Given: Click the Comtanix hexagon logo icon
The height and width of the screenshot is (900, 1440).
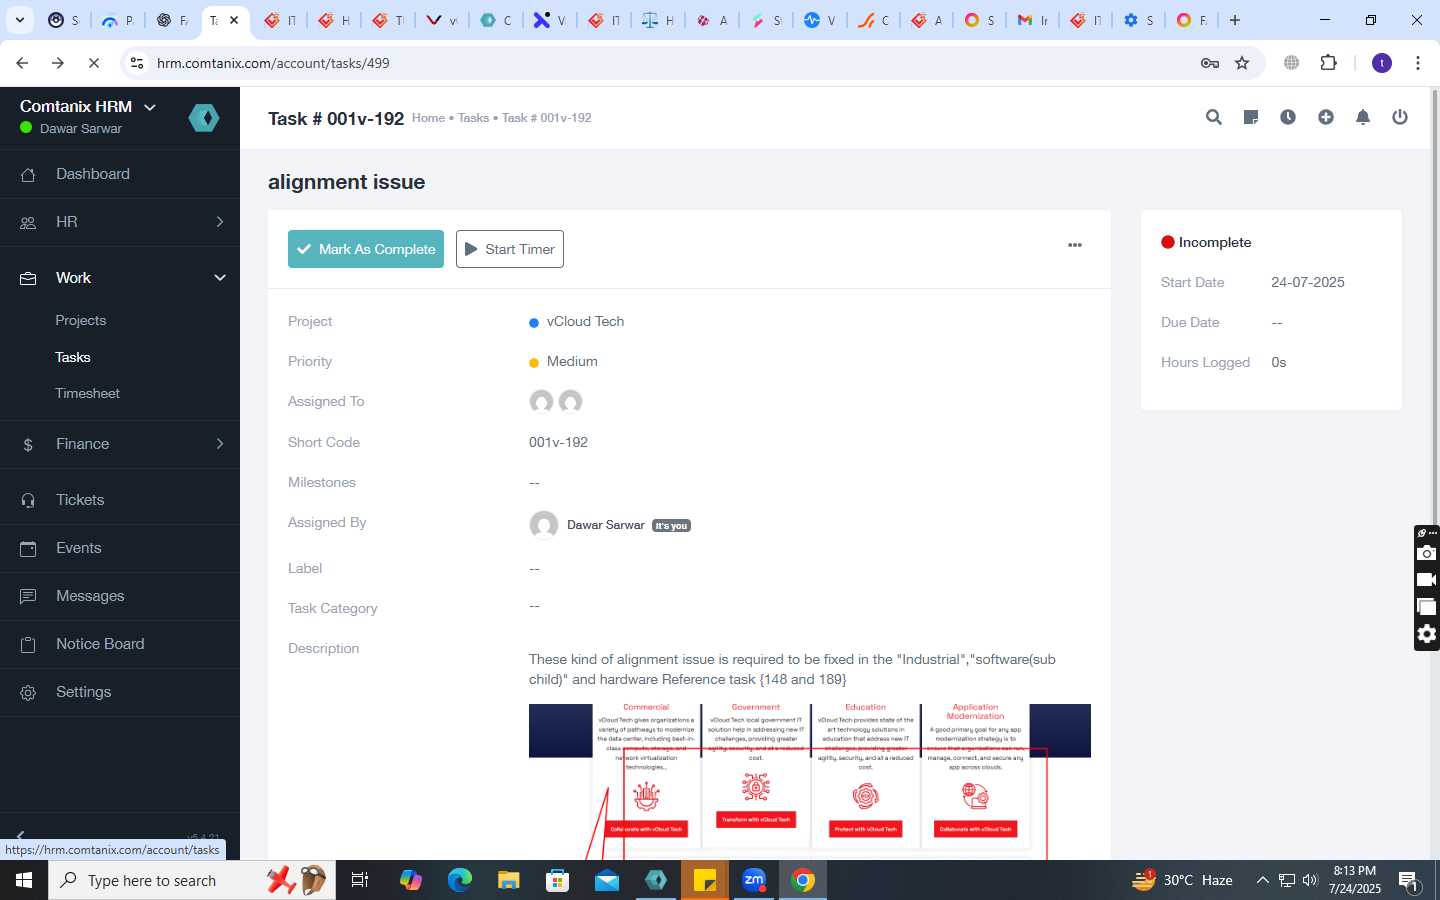Looking at the screenshot, I should pyautogui.click(x=204, y=118).
